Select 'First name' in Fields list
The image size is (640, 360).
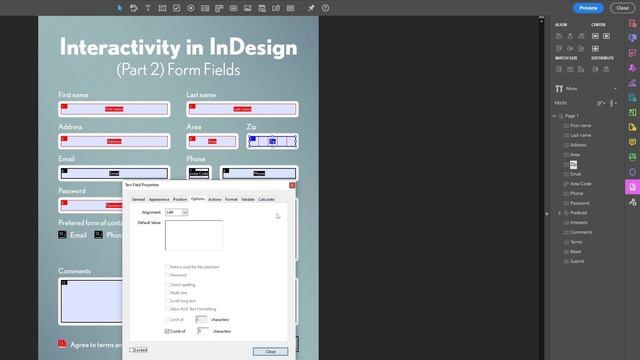(580, 126)
